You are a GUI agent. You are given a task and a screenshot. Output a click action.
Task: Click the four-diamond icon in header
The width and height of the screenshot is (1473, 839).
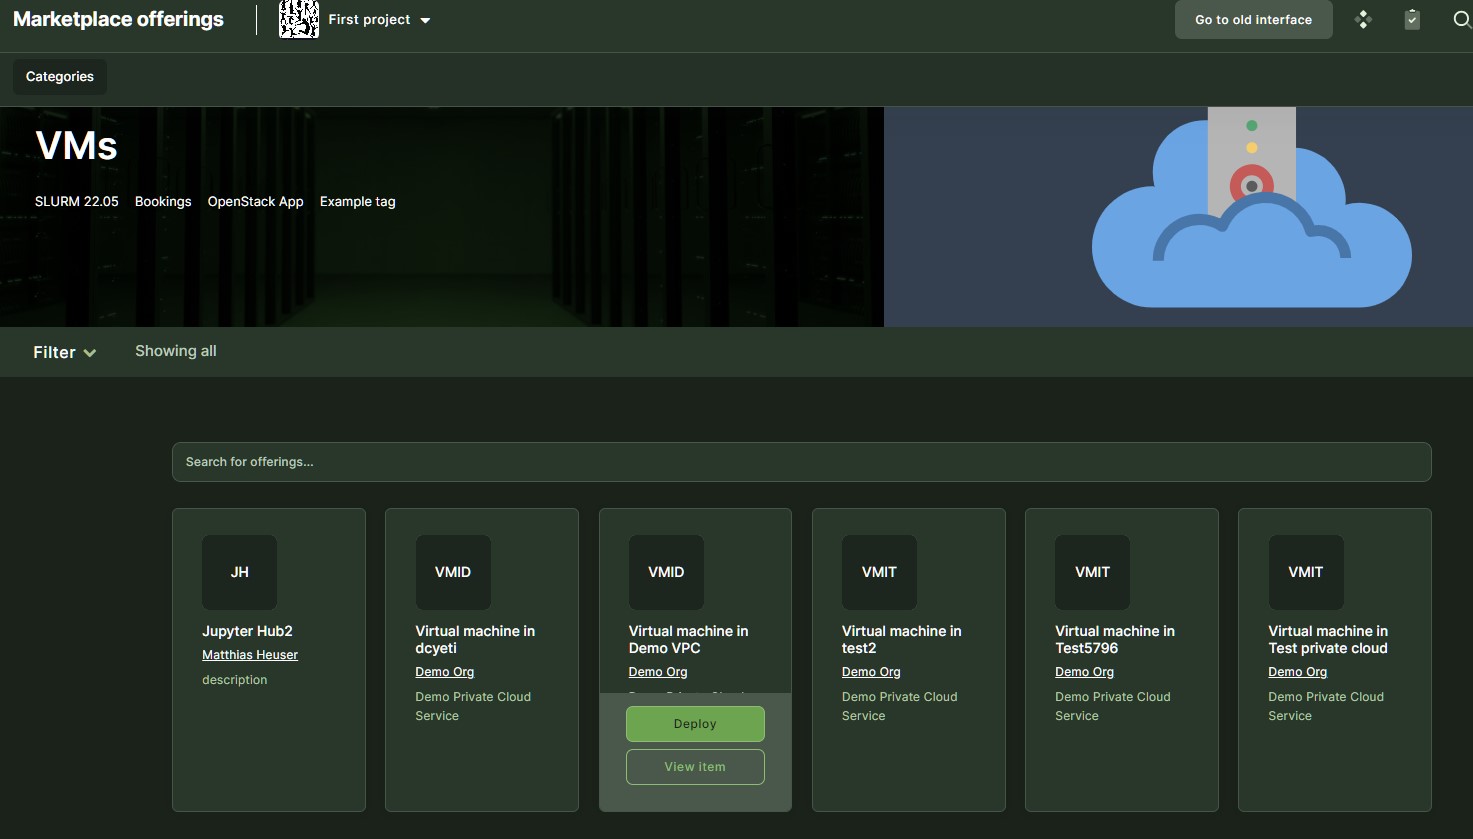point(1363,20)
